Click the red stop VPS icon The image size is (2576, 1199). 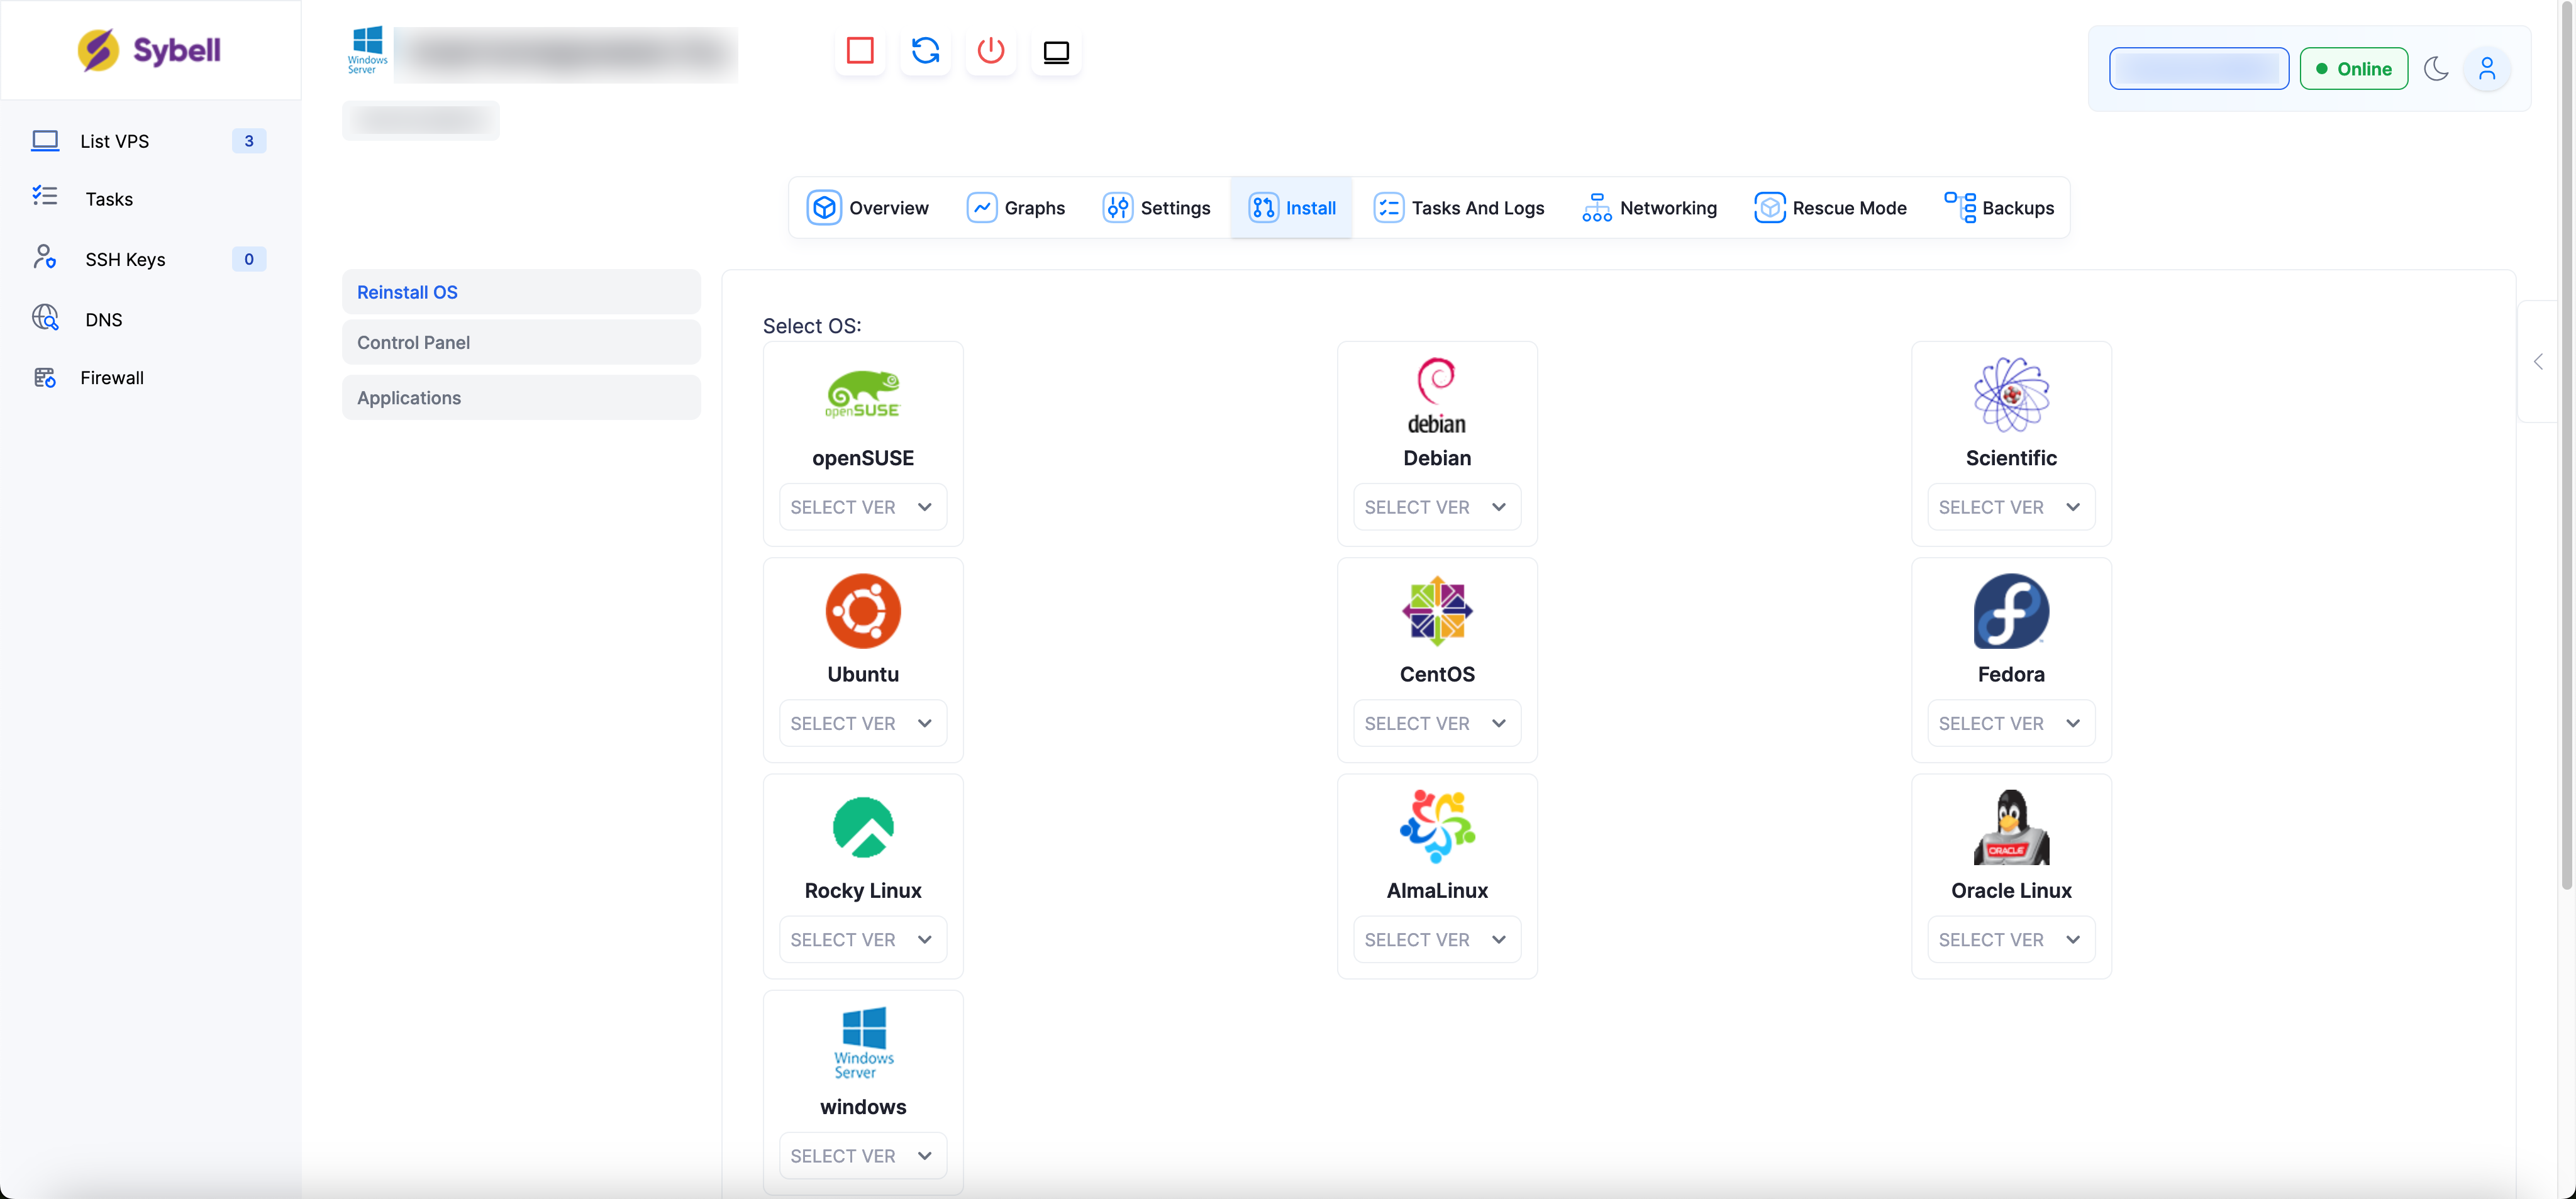pyautogui.click(x=860, y=51)
